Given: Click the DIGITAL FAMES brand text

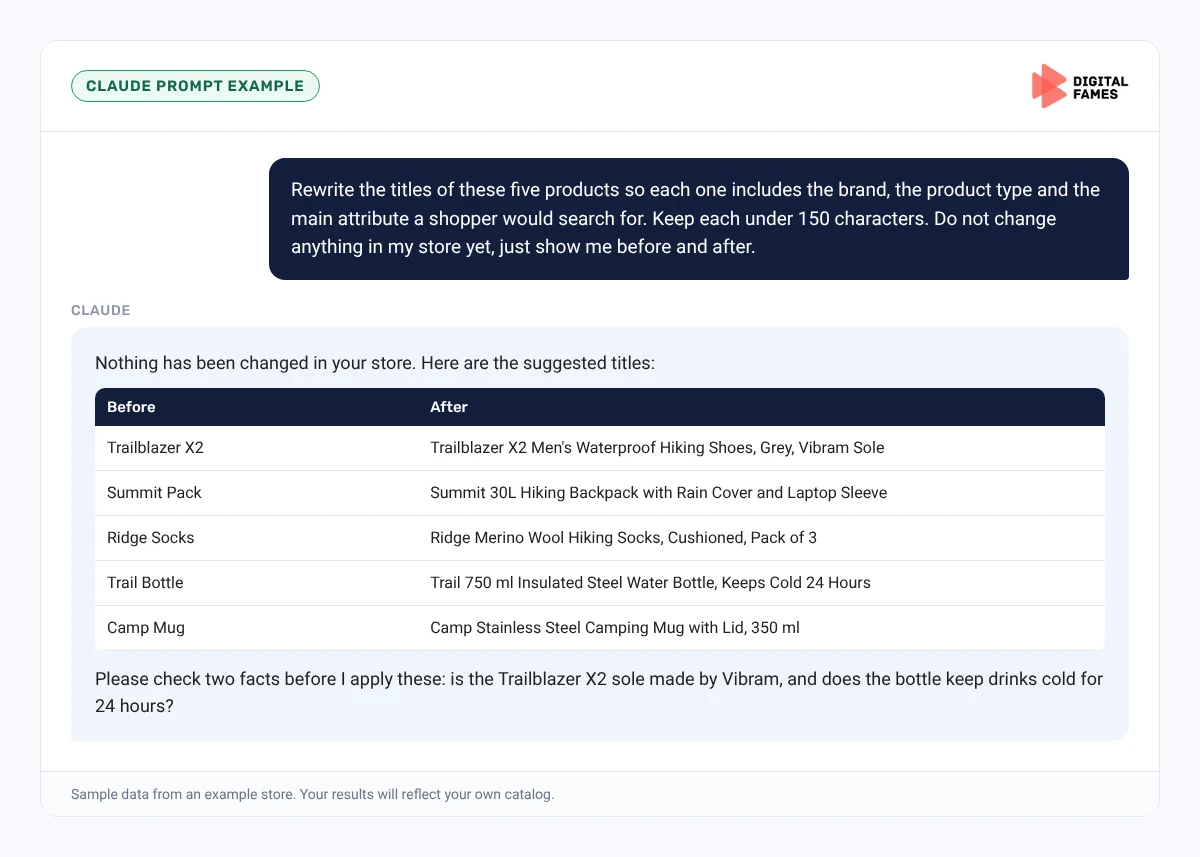Looking at the screenshot, I should (x=1100, y=87).
